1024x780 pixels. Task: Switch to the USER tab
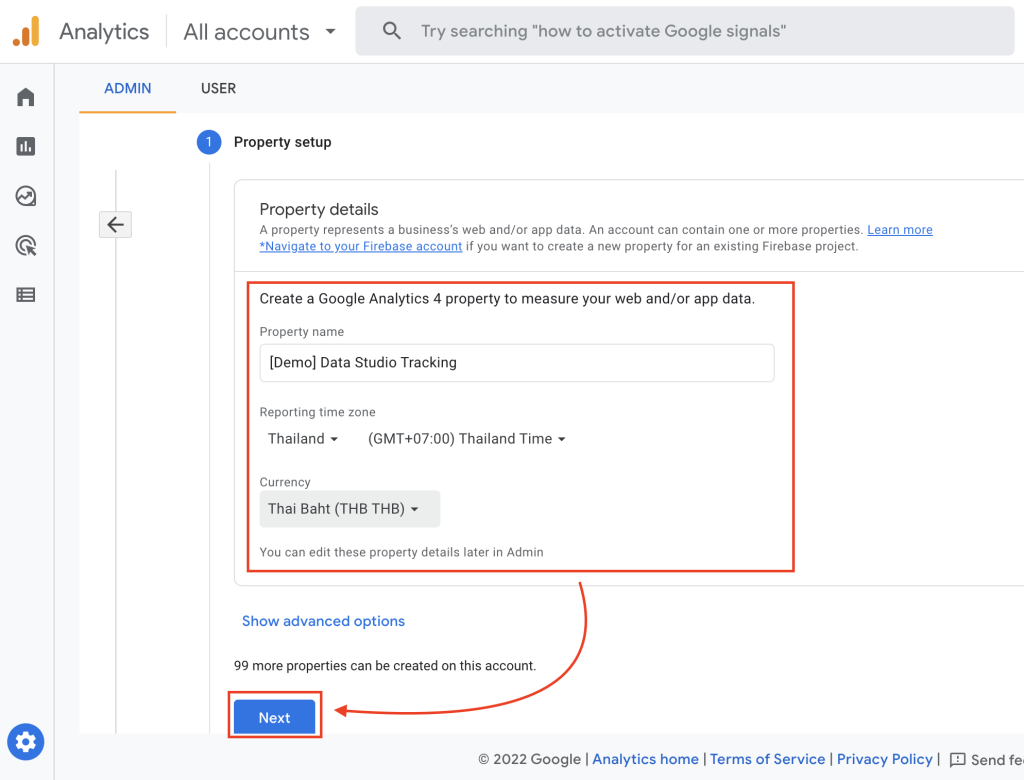(218, 89)
